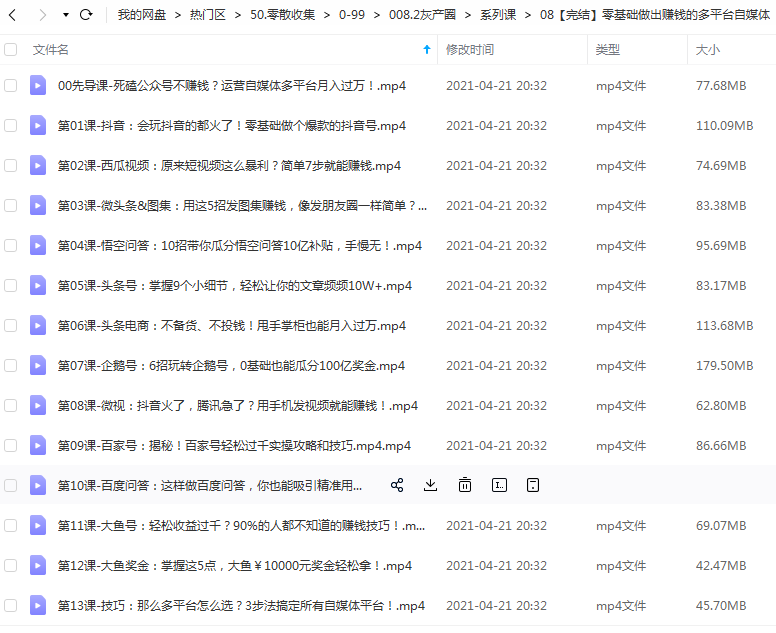The image size is (776, 633).
Task: Open 第10课-百度问答 file name
Action: [210, 486]
